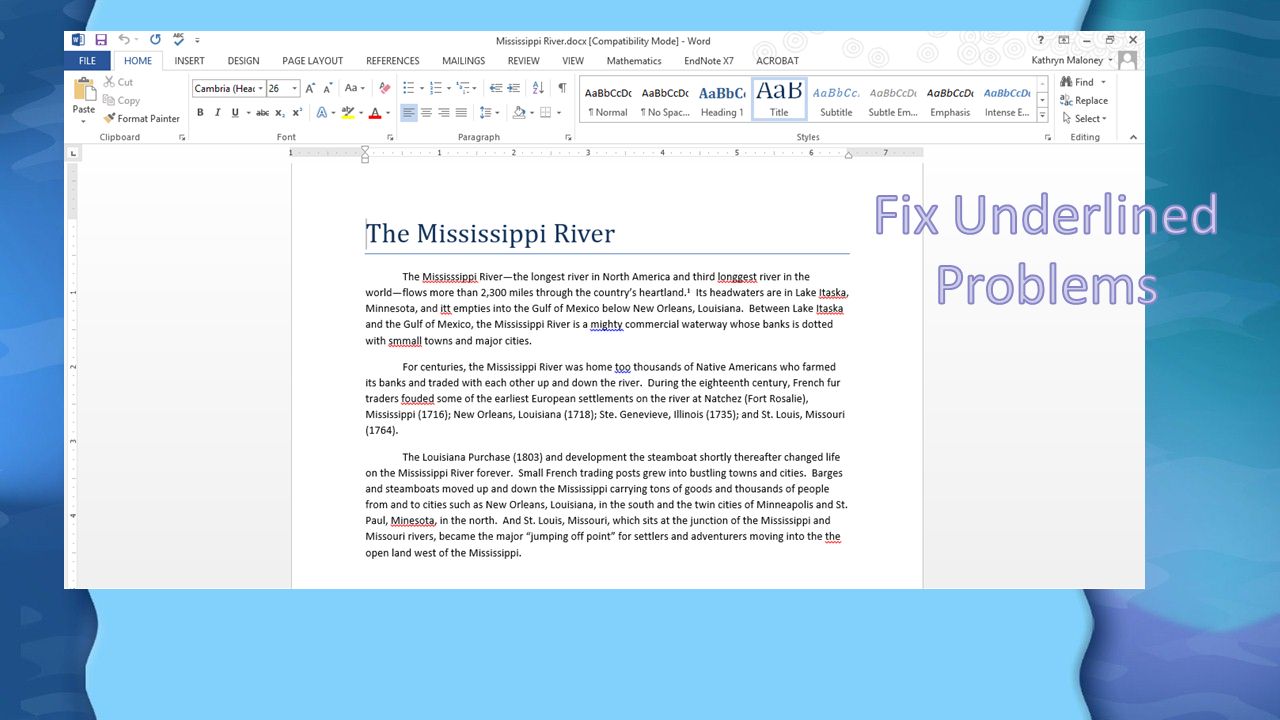Align text to the right
1280x720 pixels.
pyautogui.click(x=443, y=113)
